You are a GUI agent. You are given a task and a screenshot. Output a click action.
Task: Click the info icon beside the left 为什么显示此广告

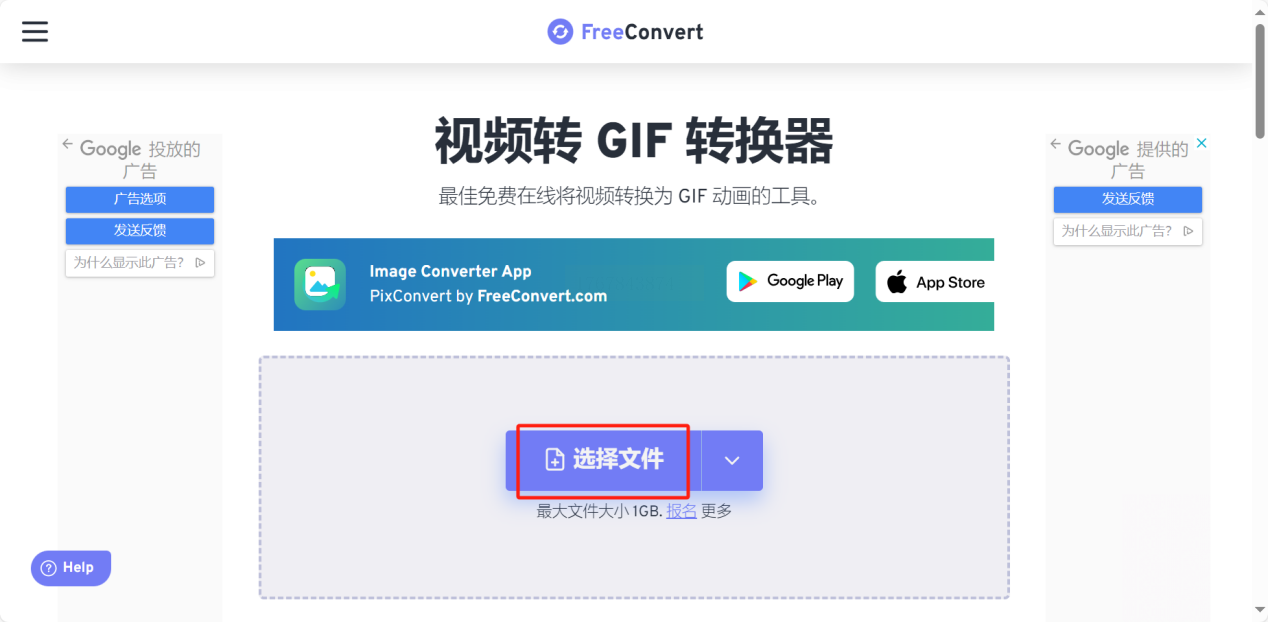(x=201, y=263)
